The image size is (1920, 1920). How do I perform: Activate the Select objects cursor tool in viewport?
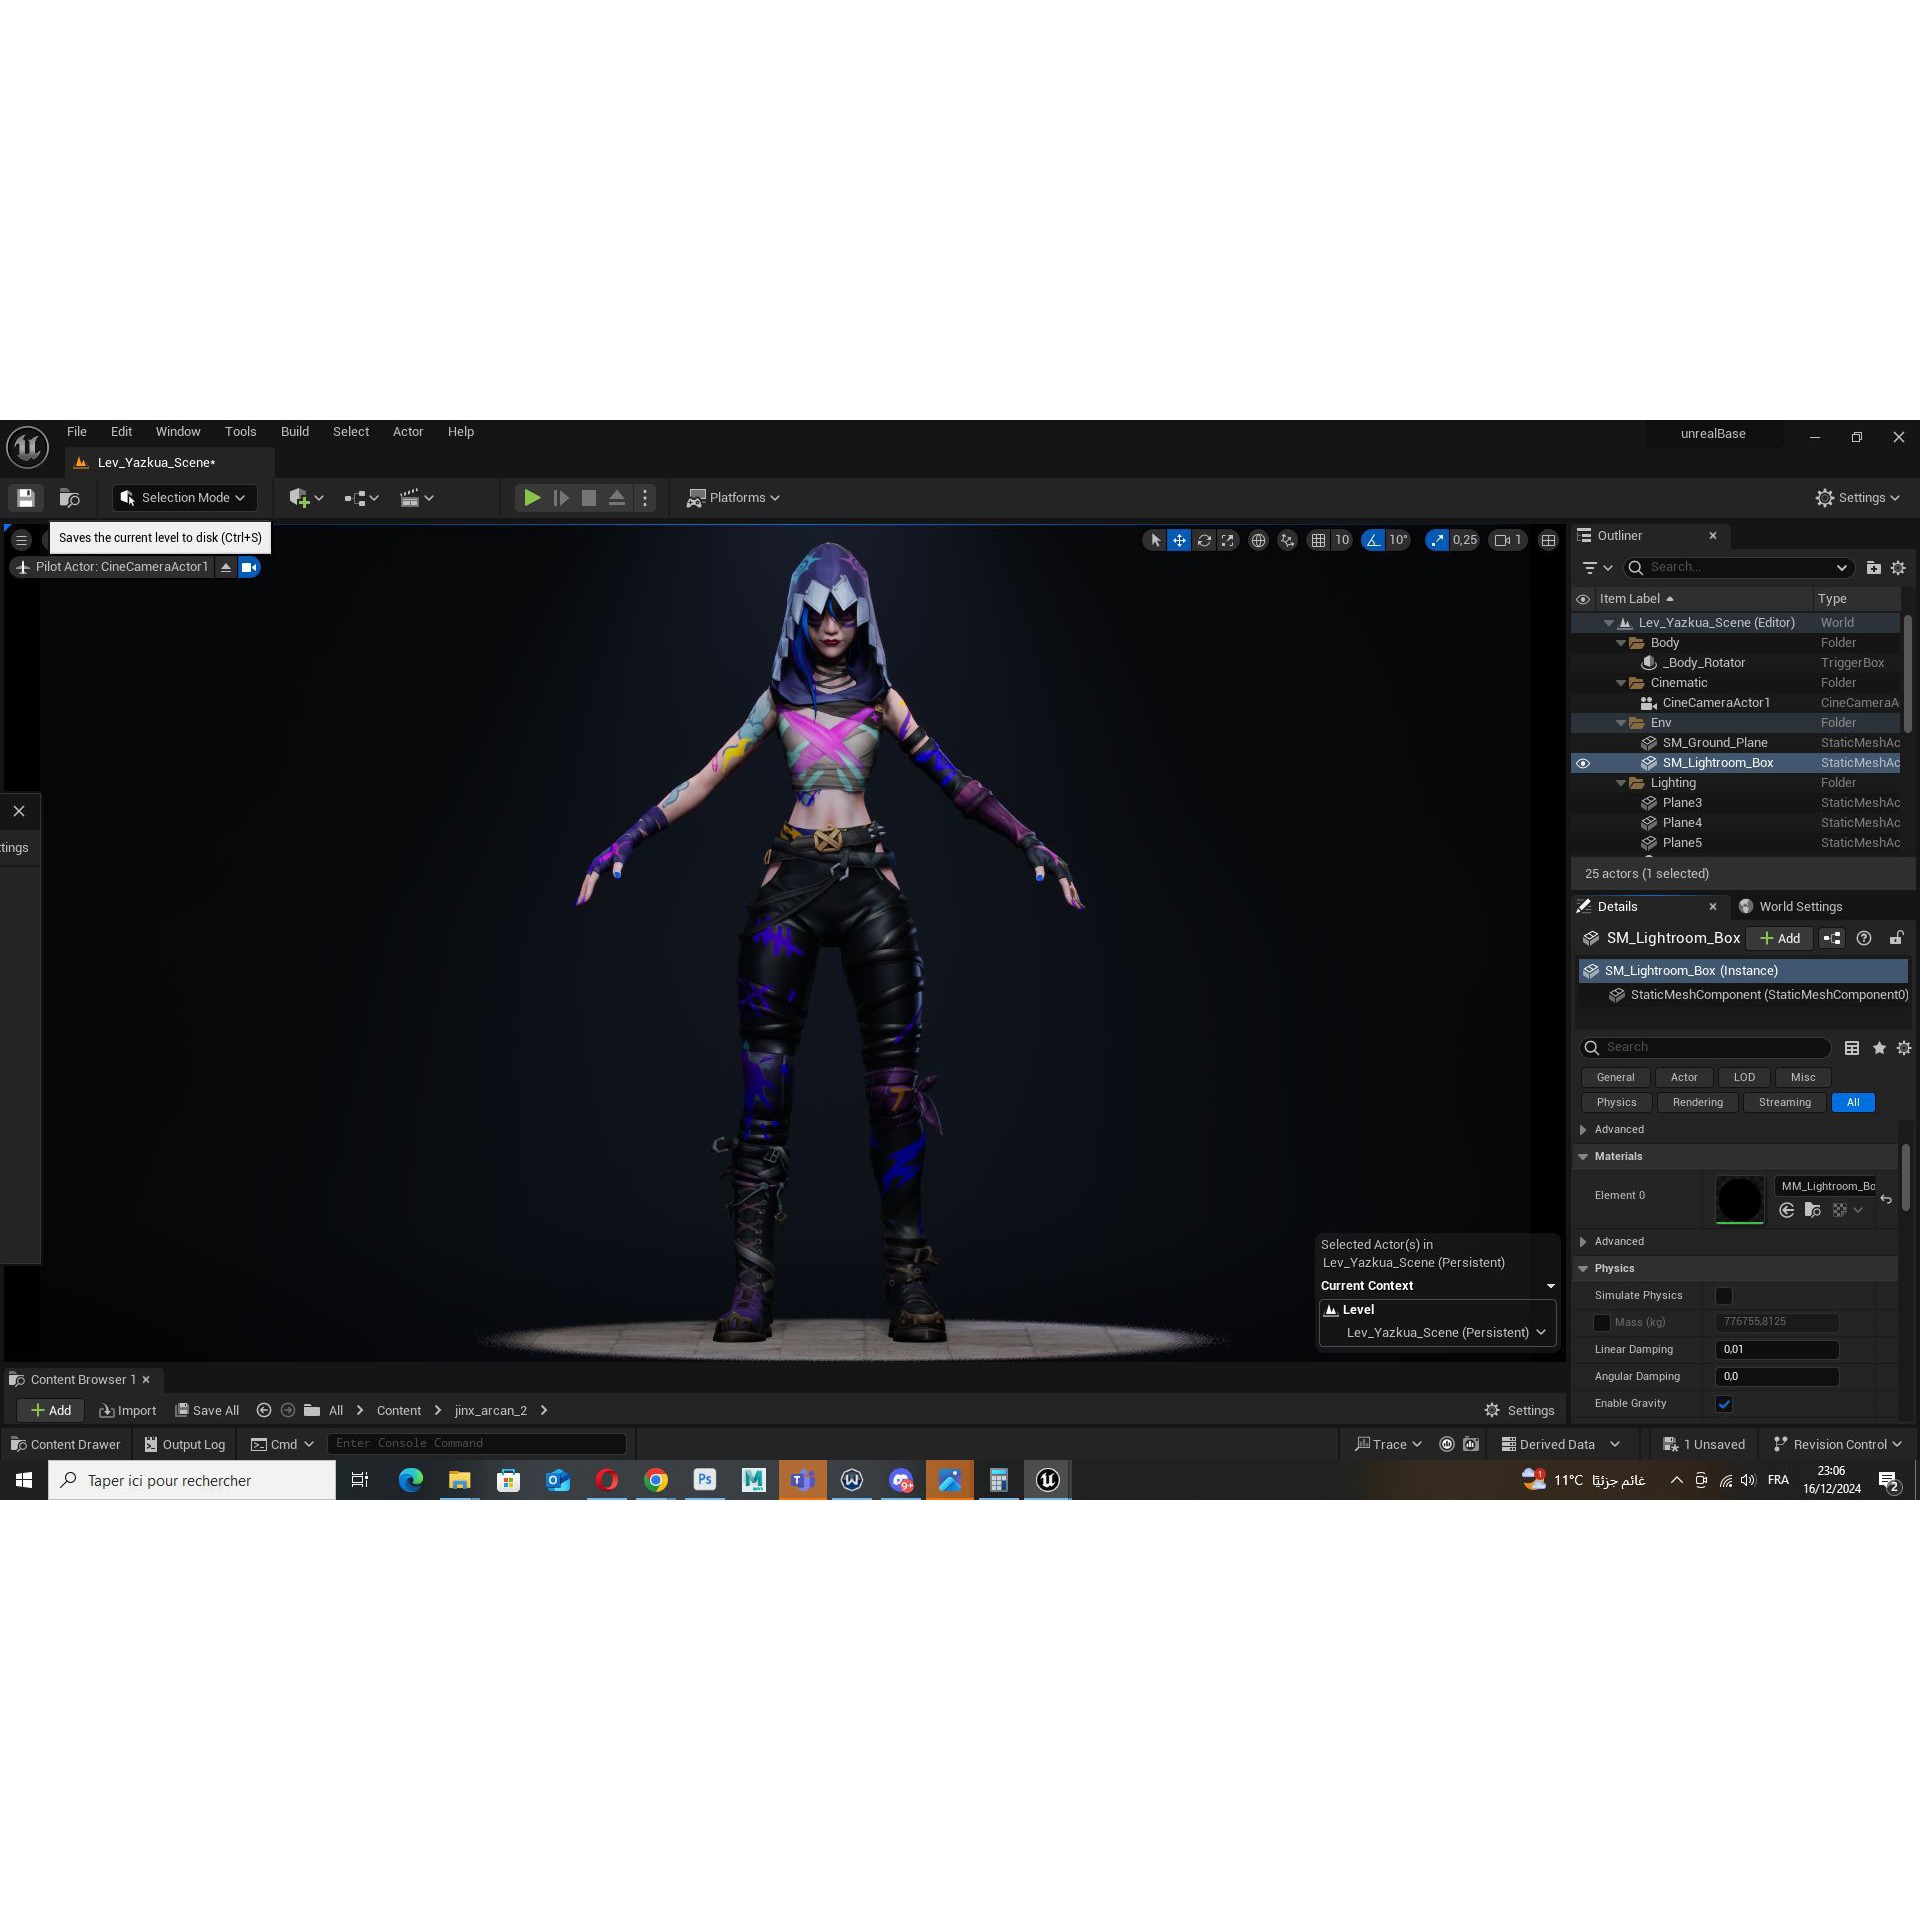point(1155,540)
